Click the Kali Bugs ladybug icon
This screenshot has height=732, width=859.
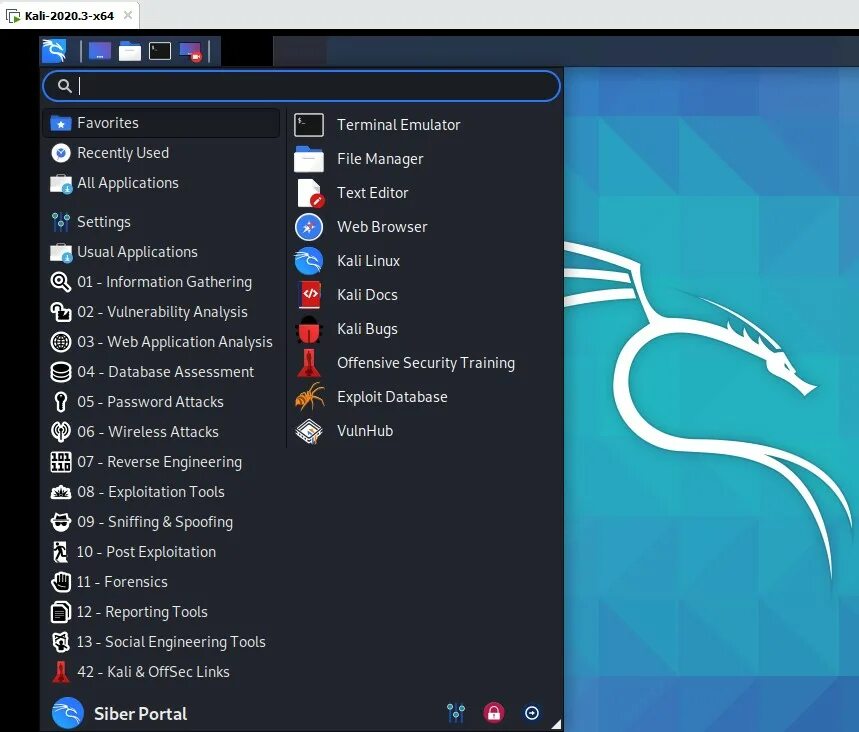point(309,329)
